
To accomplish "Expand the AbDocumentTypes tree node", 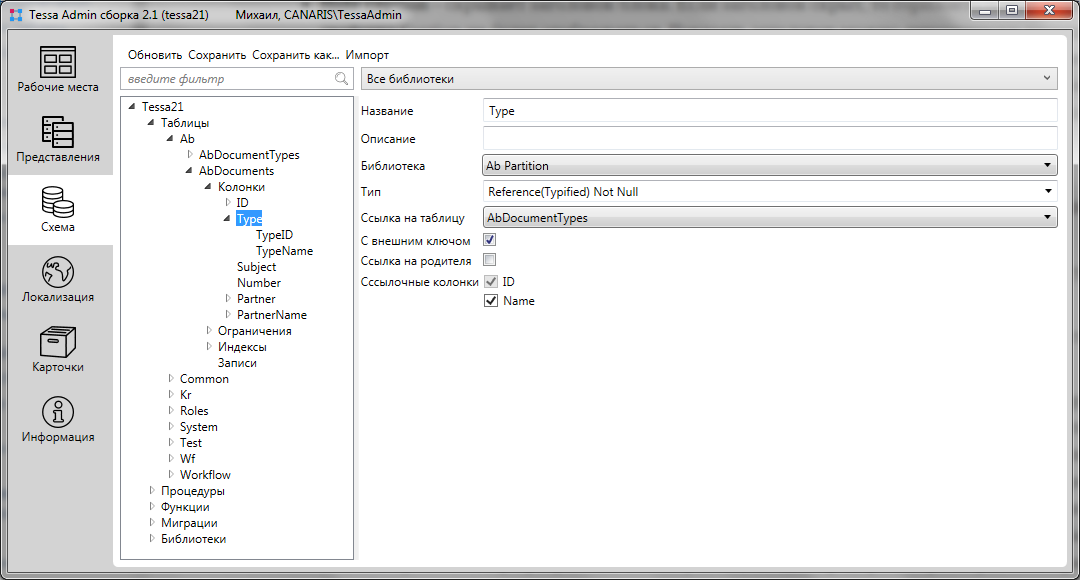I will point(190,155).
